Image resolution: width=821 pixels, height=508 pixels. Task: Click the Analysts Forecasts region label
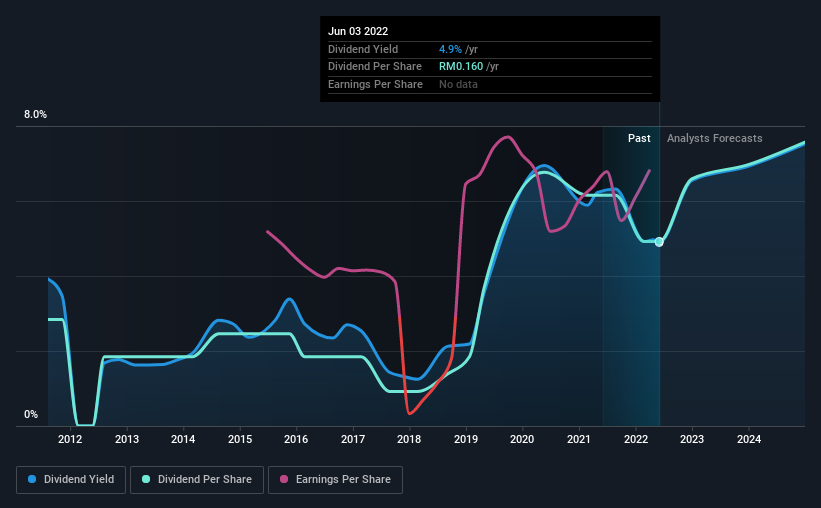pos(715,138)
